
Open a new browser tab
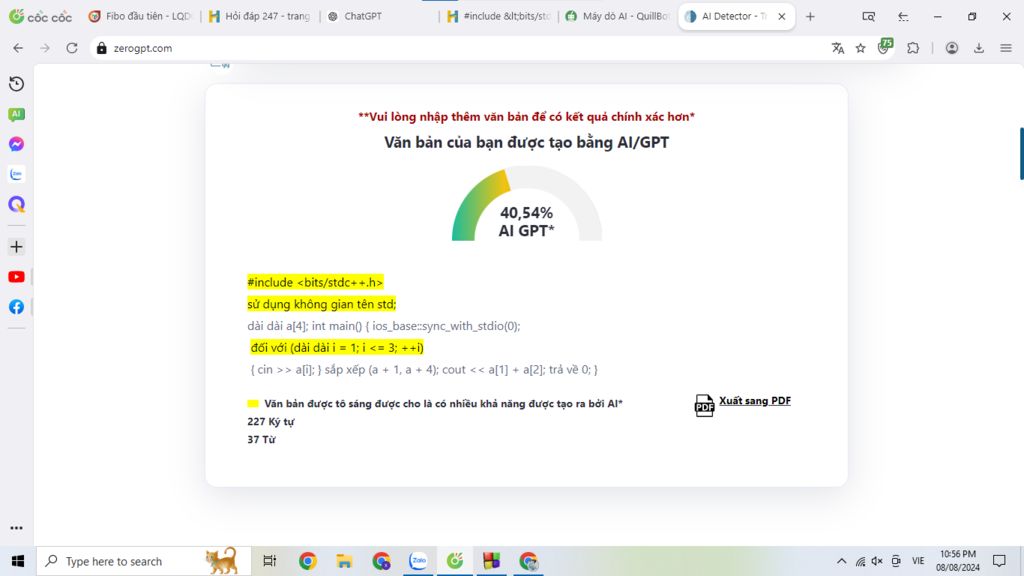(x=810, y=16)
